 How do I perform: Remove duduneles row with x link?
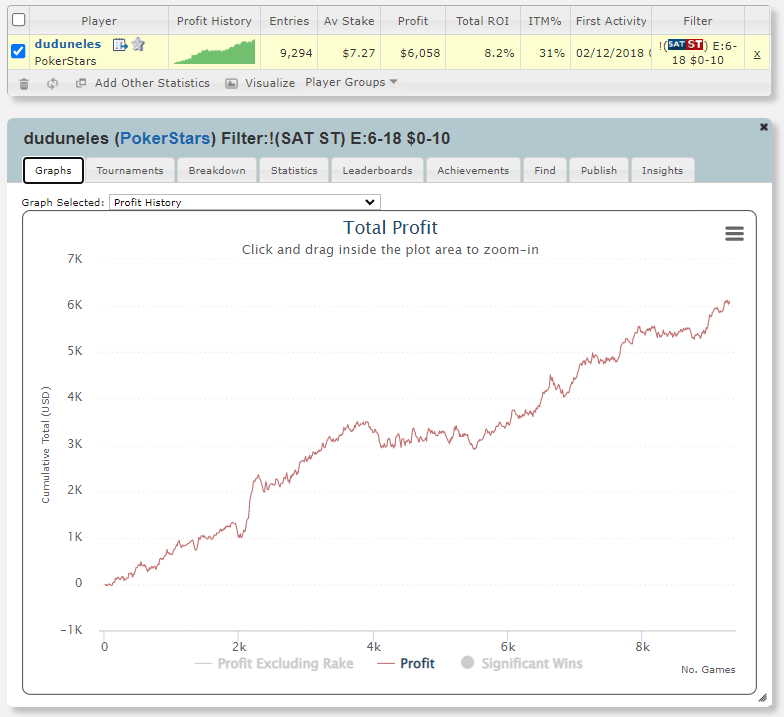tap(757, 54)
